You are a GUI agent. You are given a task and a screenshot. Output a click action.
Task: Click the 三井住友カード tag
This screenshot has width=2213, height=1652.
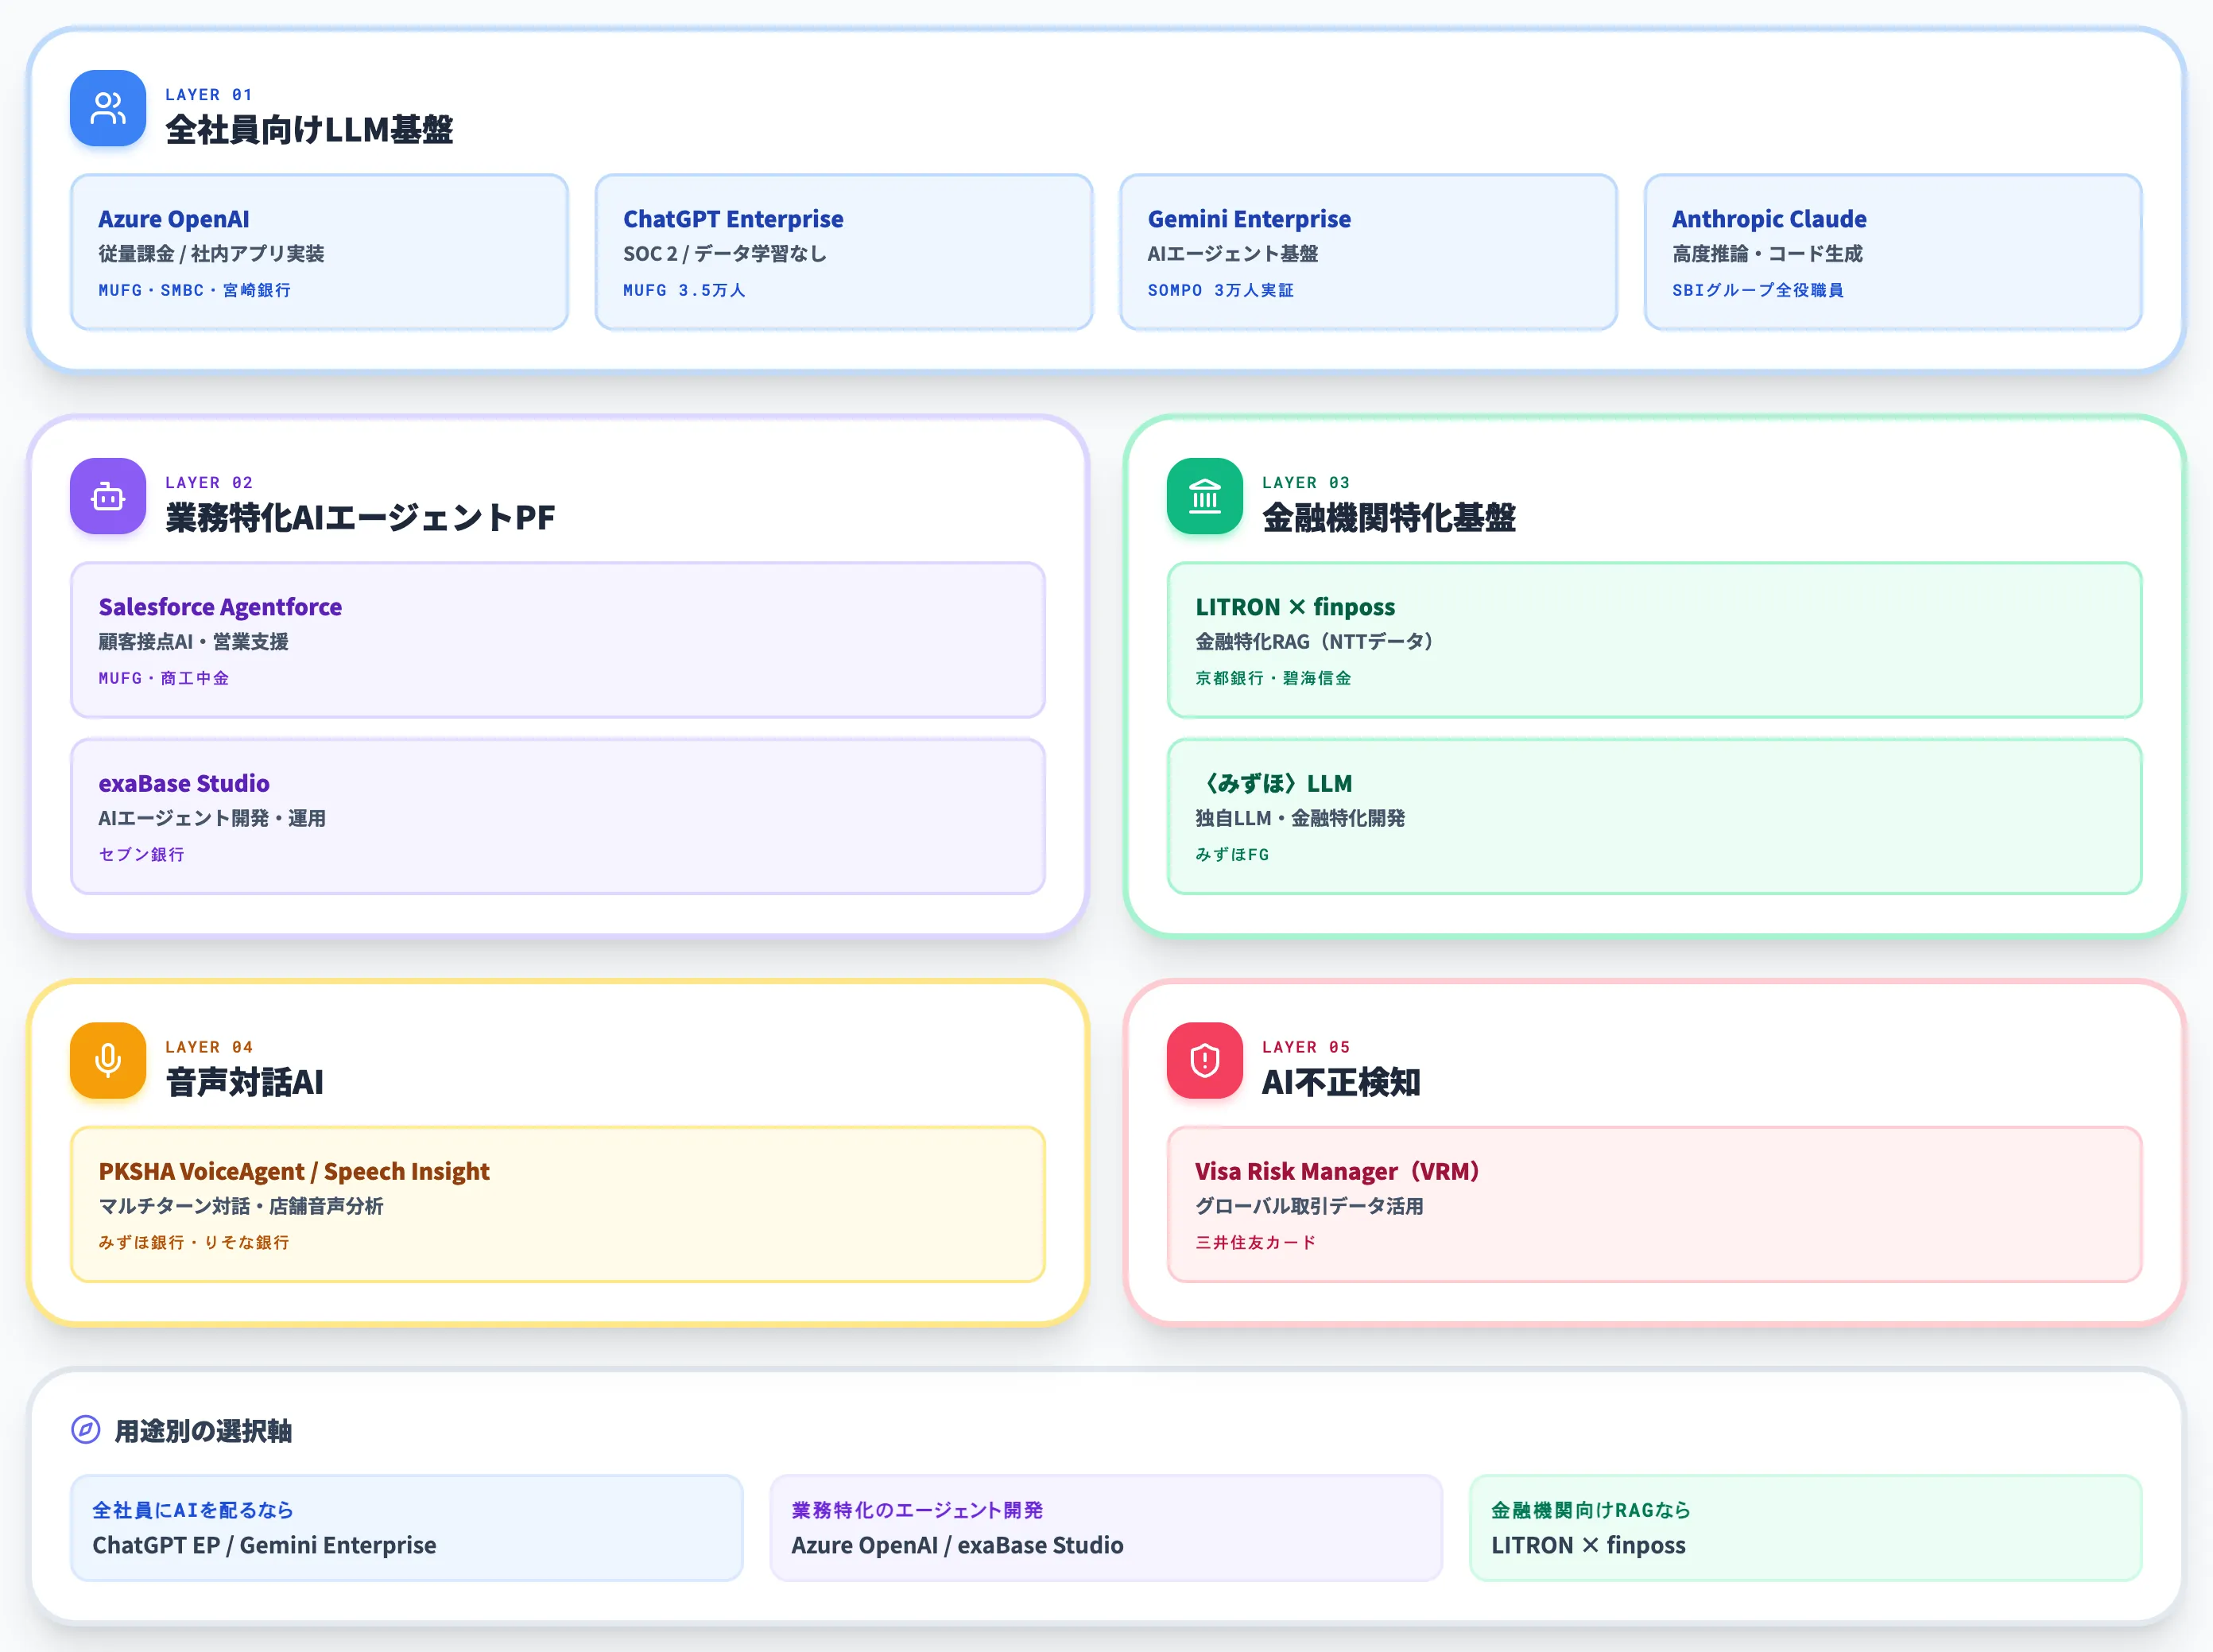pos(1256,1242)
